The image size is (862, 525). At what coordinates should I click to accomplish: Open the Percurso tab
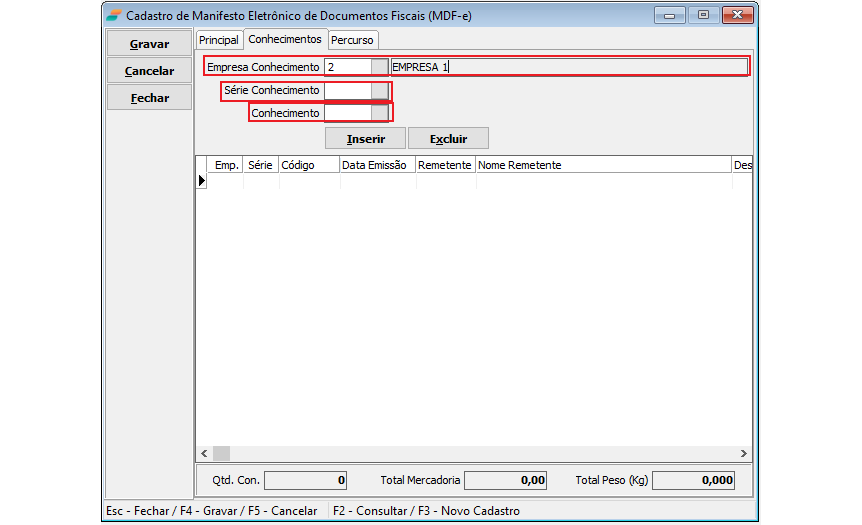(x=352, y=40)
